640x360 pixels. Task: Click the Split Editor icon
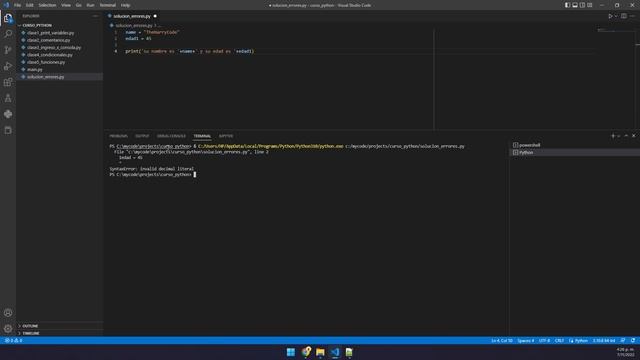pos(624,16)
